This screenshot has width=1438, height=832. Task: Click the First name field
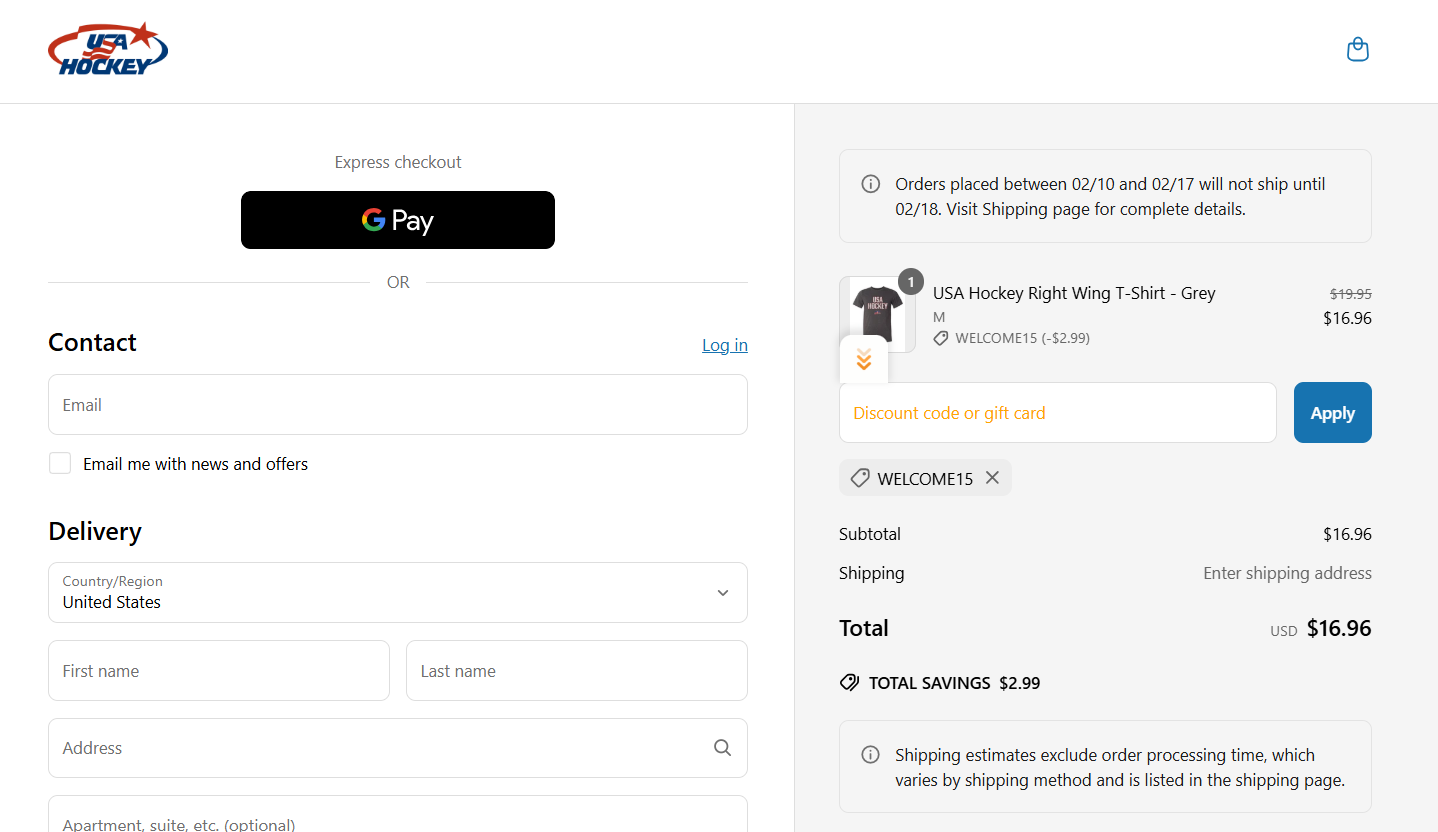click(x=218, y=671)
